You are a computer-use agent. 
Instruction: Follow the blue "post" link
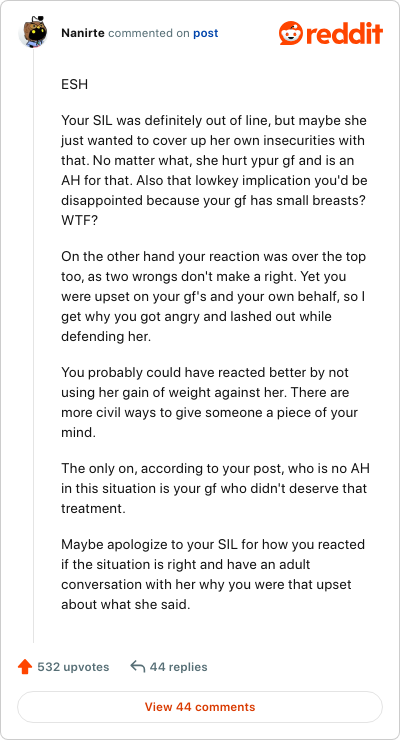(206, 34)
